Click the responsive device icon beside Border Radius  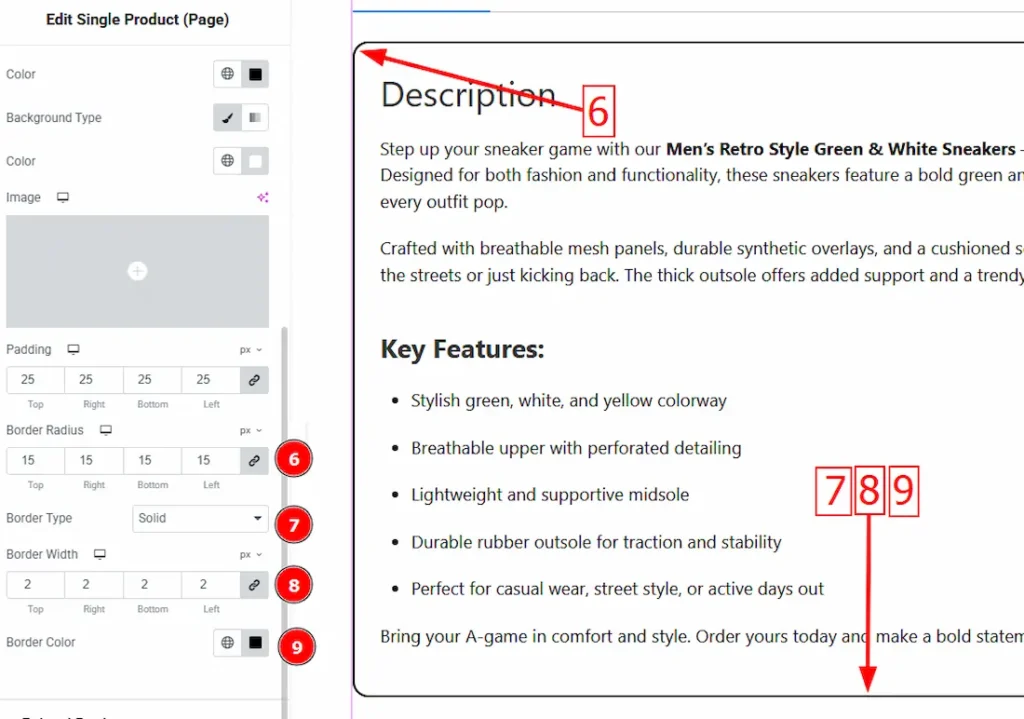tap(106, 430)
